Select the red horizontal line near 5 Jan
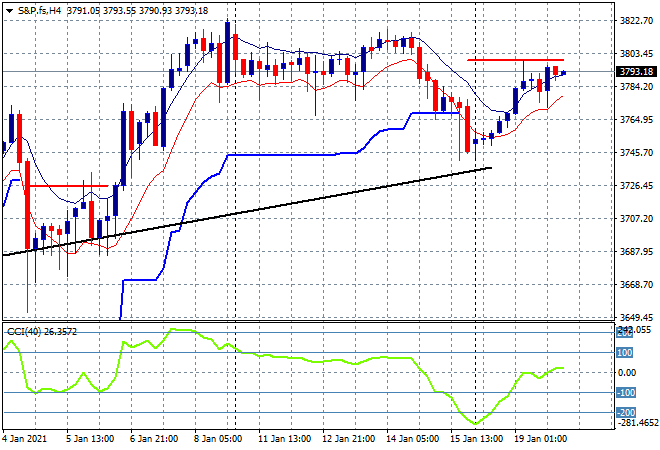Screen dimensions: 660x450 click(x=67, y=186)
